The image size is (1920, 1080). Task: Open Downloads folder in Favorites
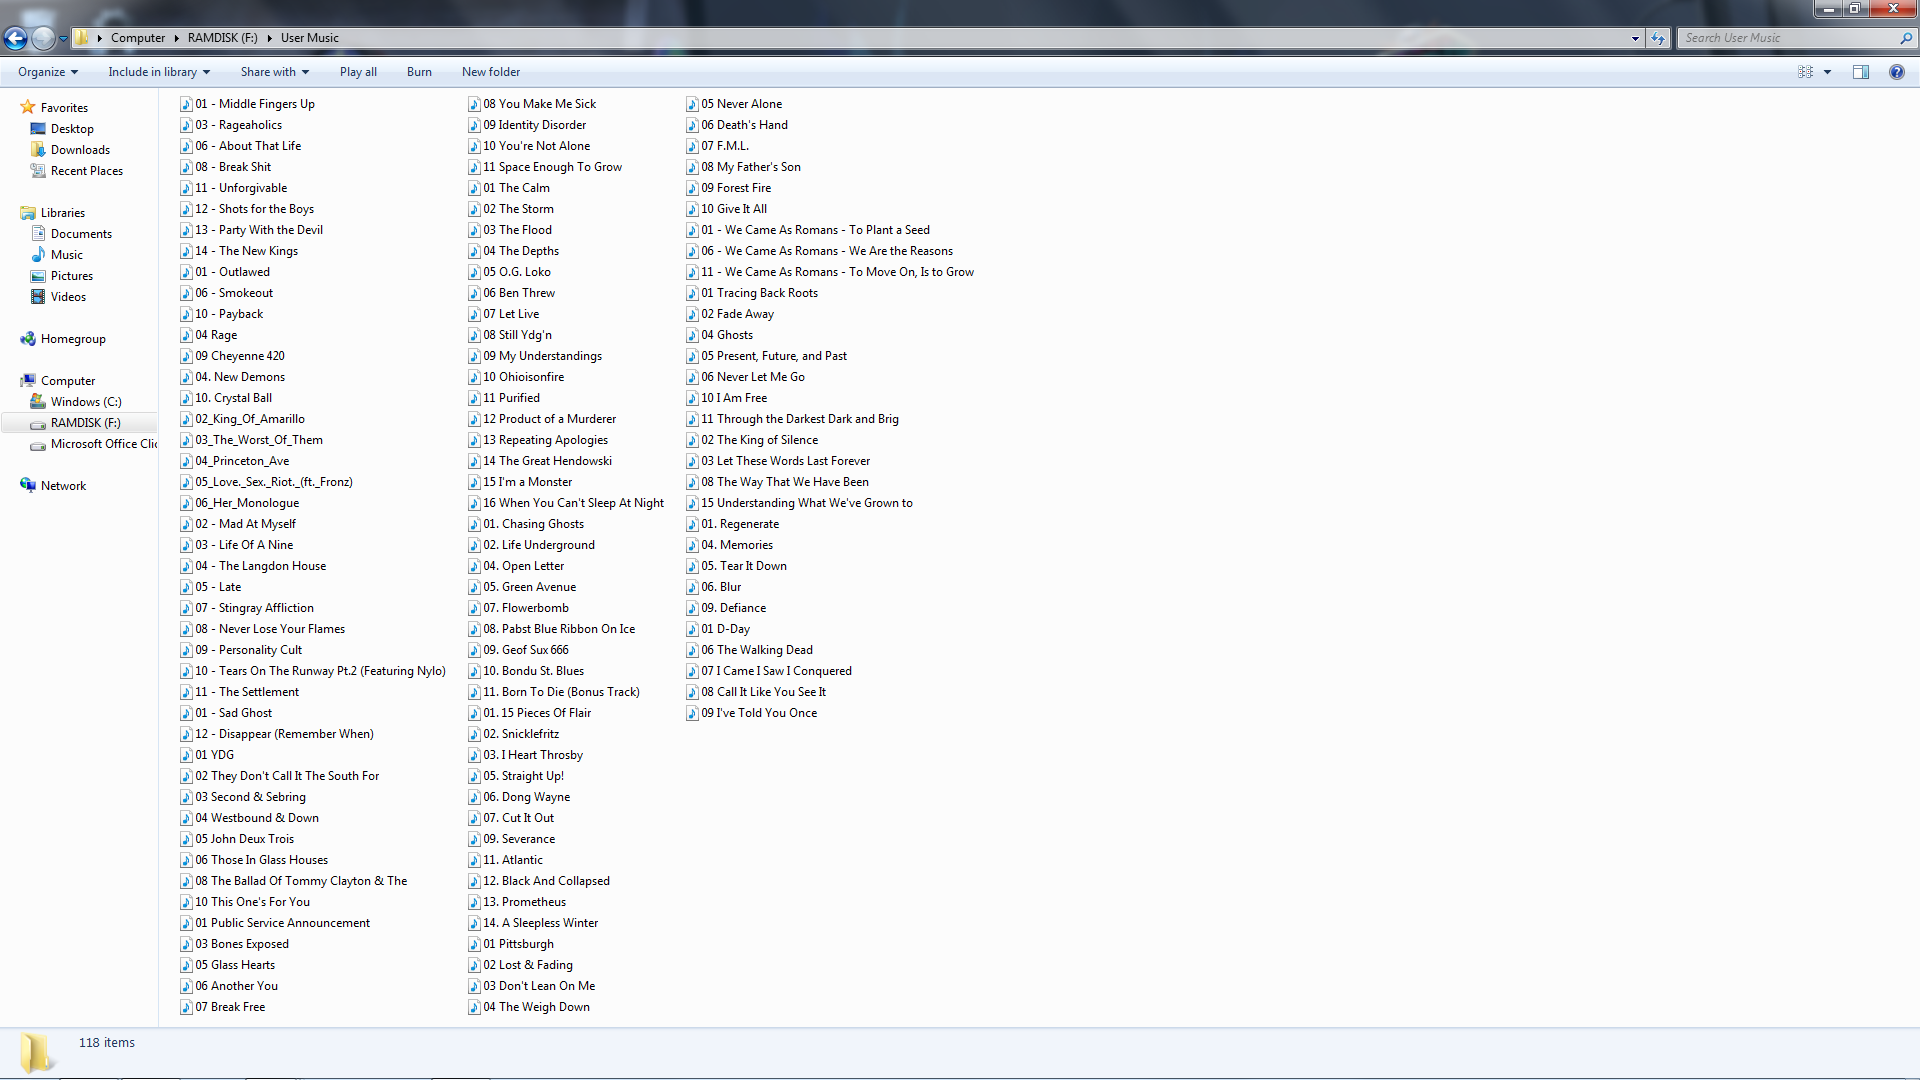coord(80,150)
